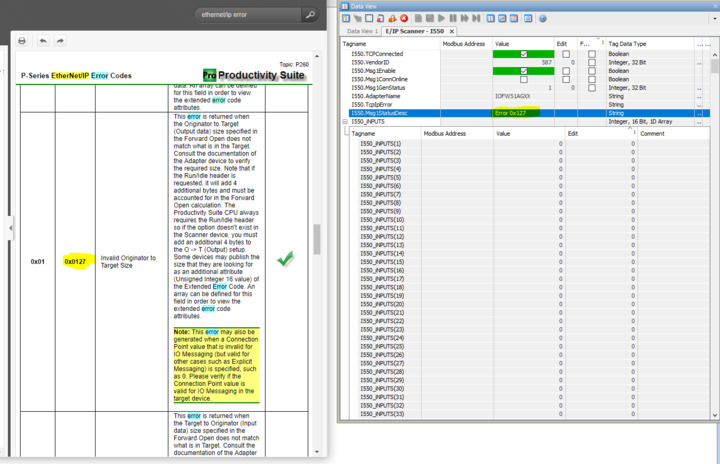The height and width of the screenshot is (464, 720).
Task: Click the upper Tagname column header
Action: pos(390,44)
